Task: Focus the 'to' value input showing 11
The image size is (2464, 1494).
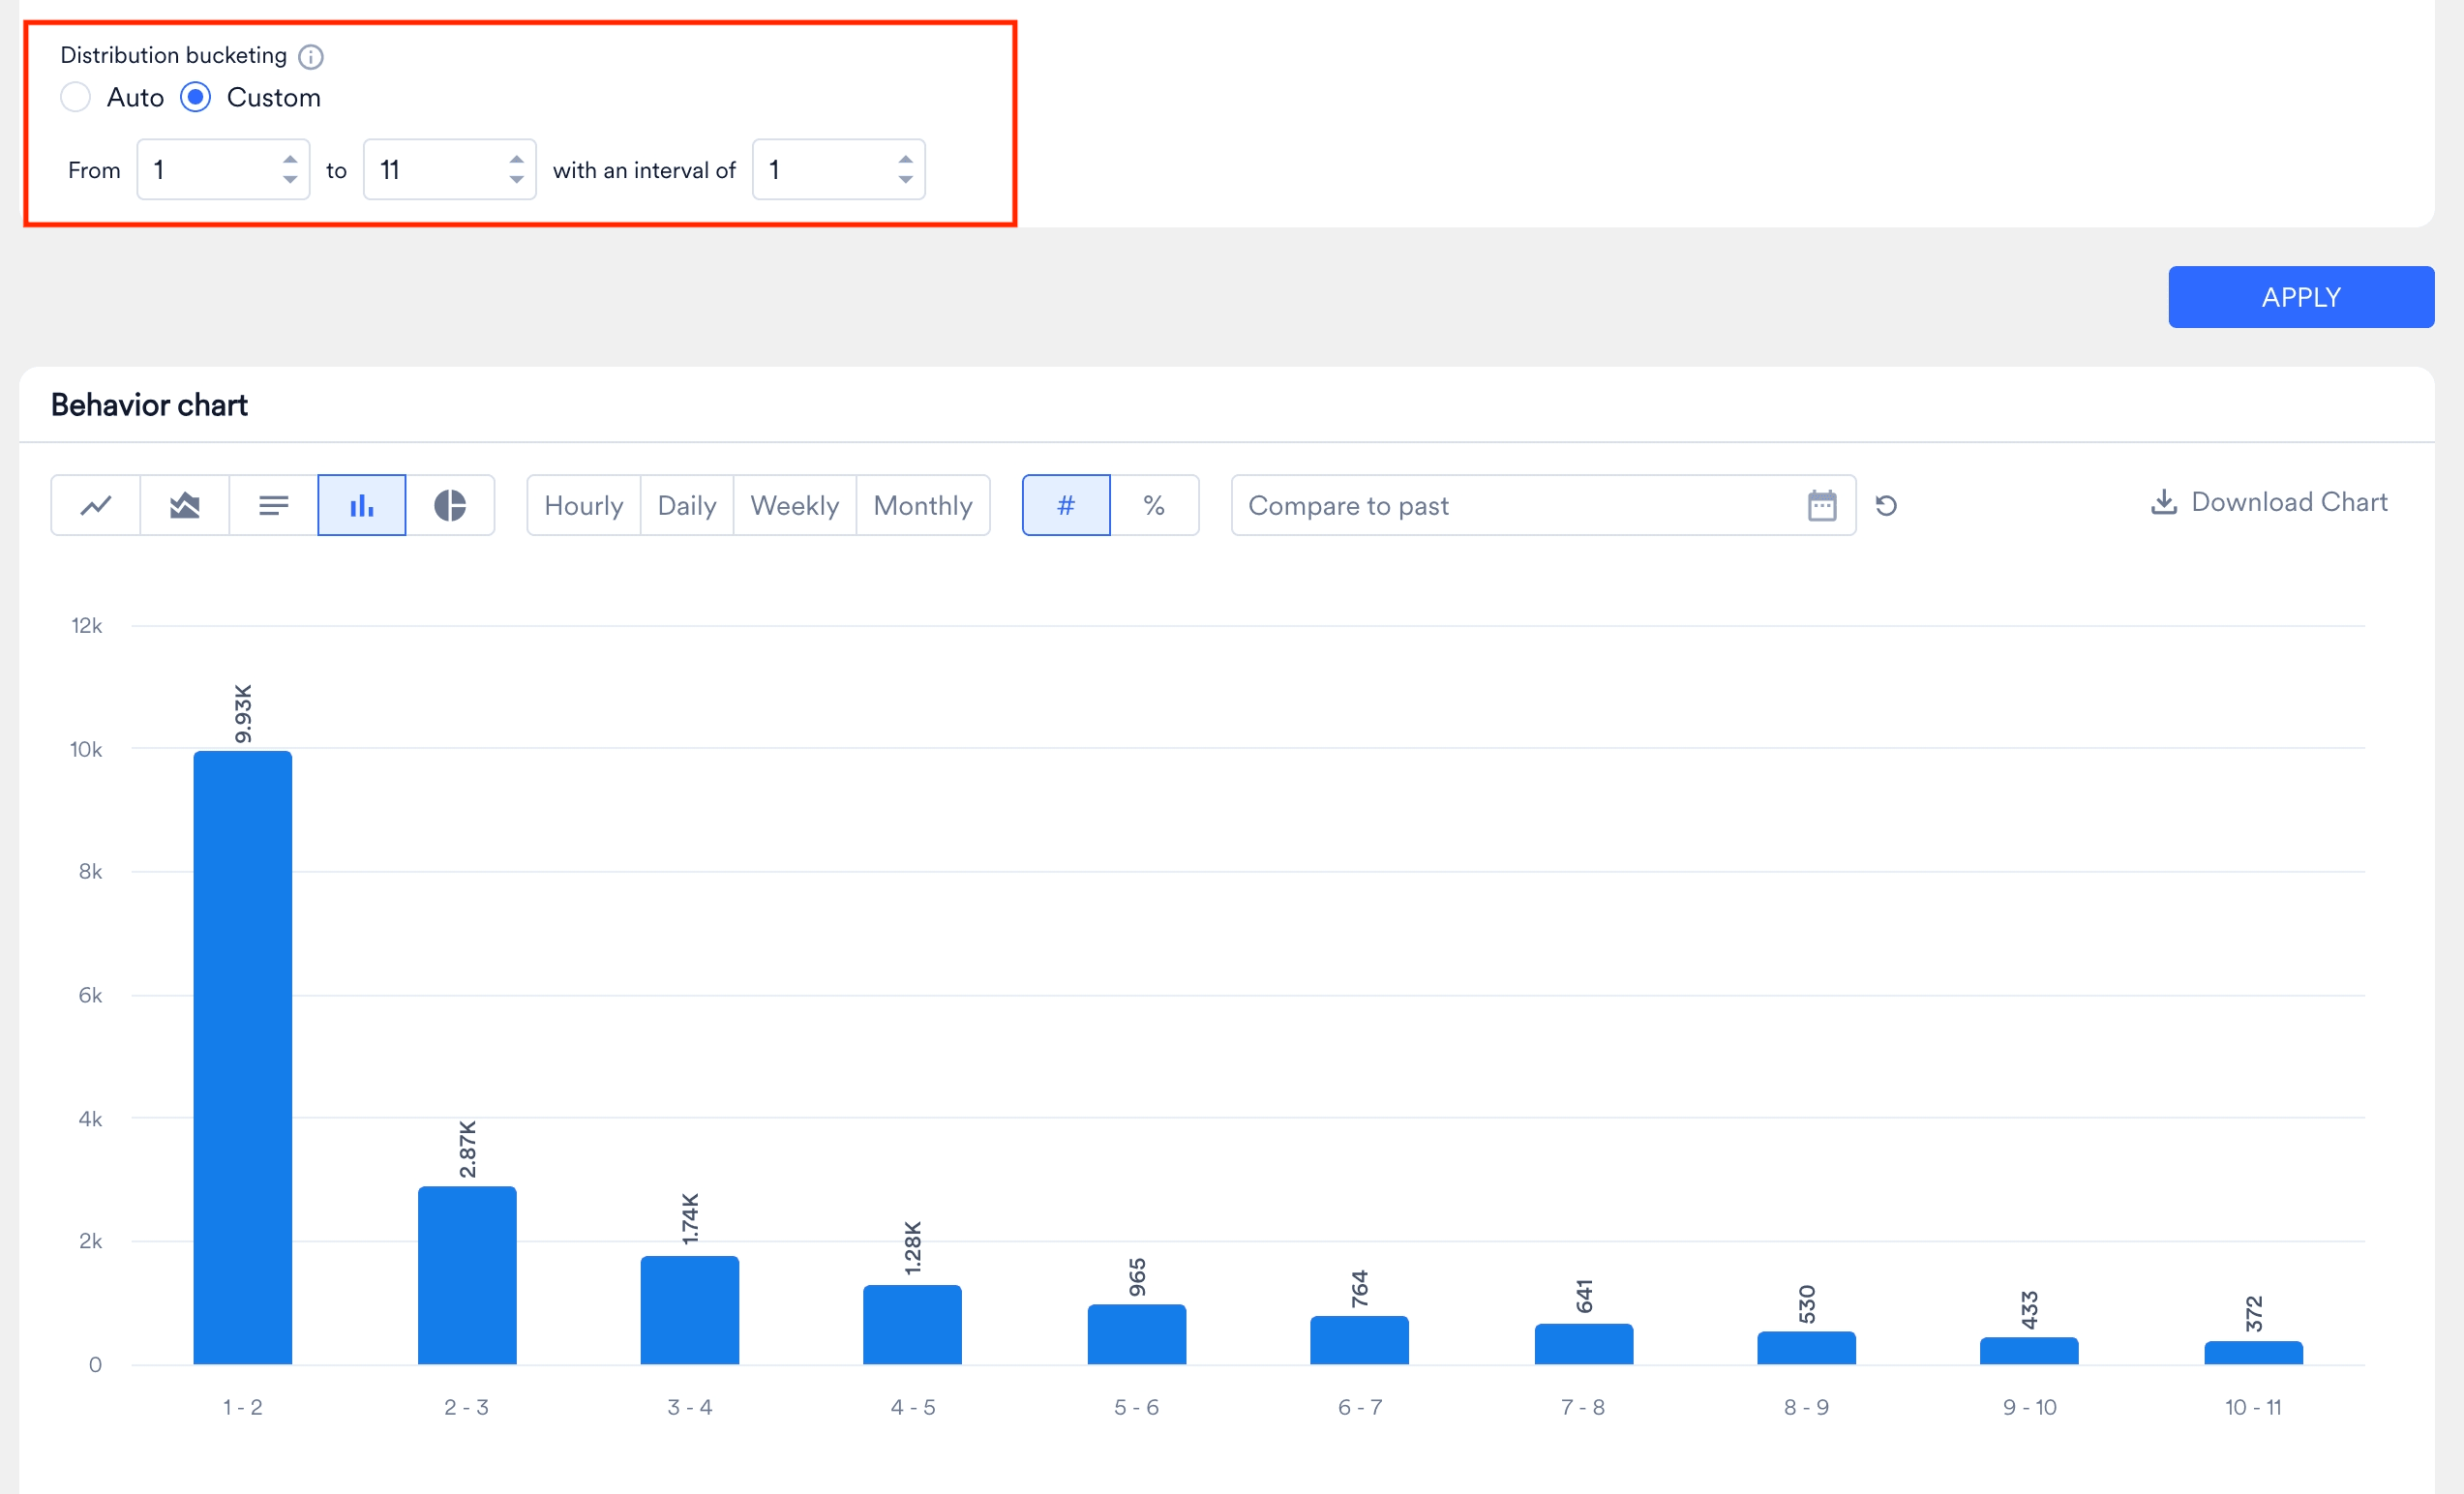Action: pyautogui.click(x=449, y=170)
